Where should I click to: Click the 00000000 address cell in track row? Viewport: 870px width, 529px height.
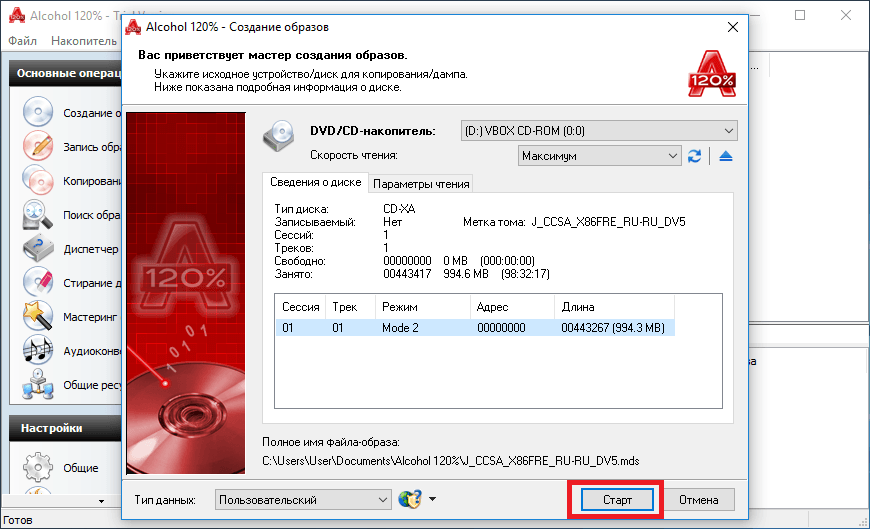(501, 328)
